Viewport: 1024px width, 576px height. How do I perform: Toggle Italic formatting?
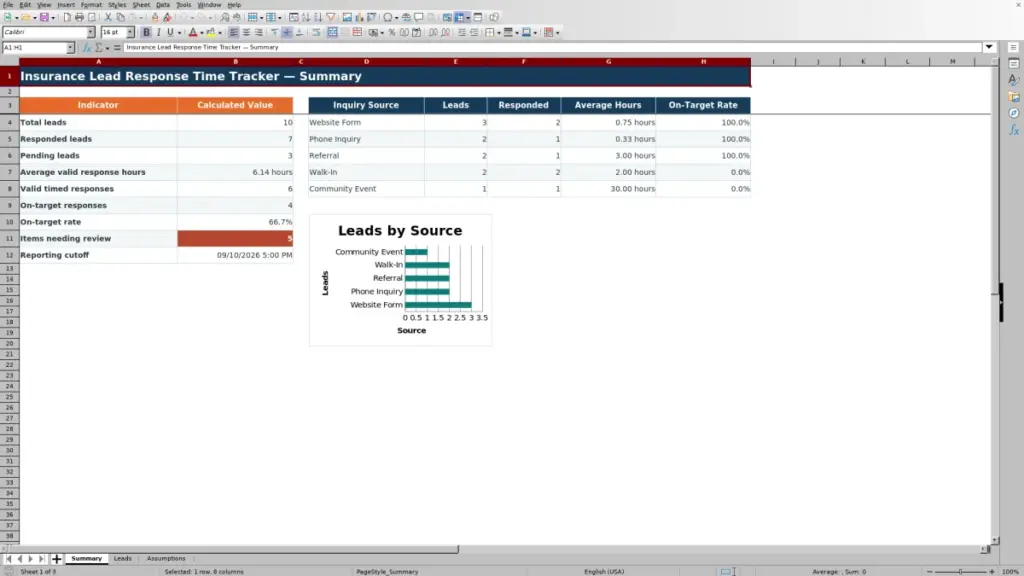pos(159,32)
